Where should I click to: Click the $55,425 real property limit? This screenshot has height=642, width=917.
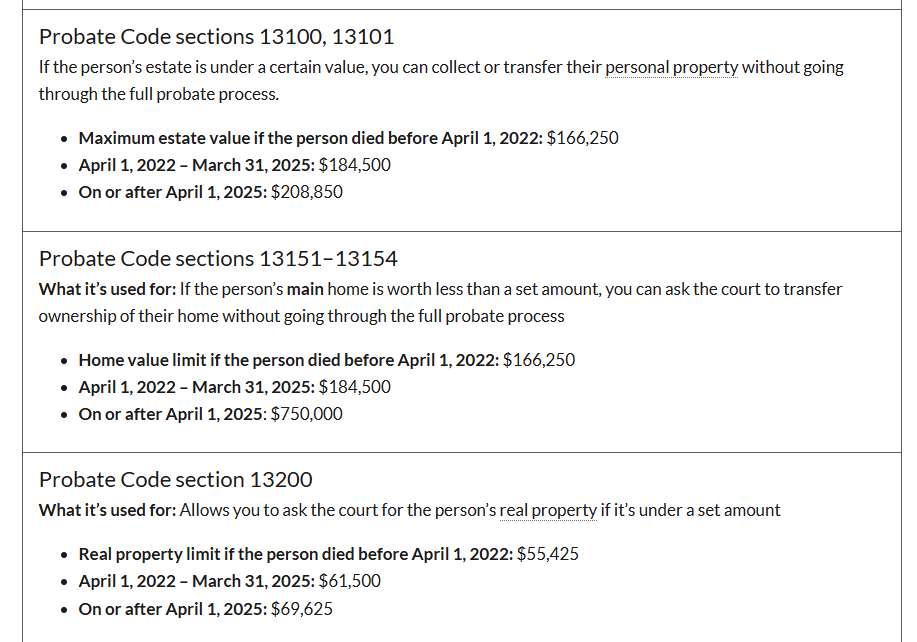[548, 554]
